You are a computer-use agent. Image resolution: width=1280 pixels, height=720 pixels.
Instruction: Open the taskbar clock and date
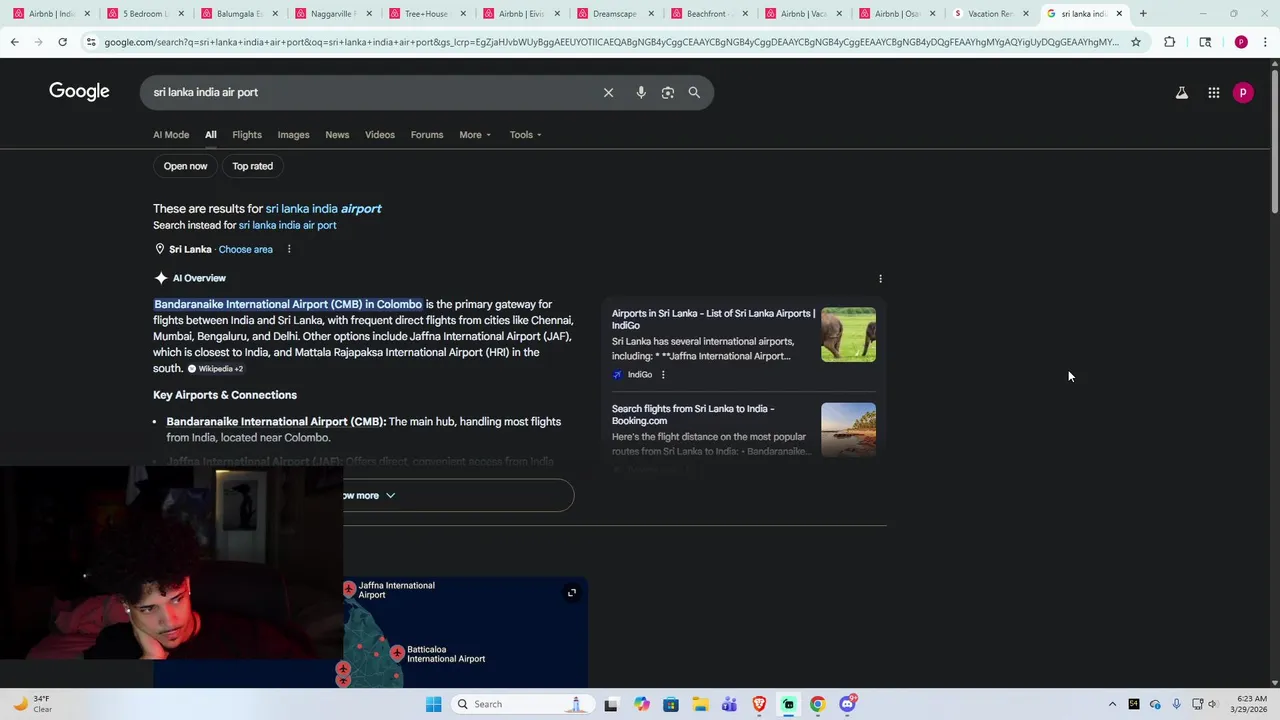1251,704
